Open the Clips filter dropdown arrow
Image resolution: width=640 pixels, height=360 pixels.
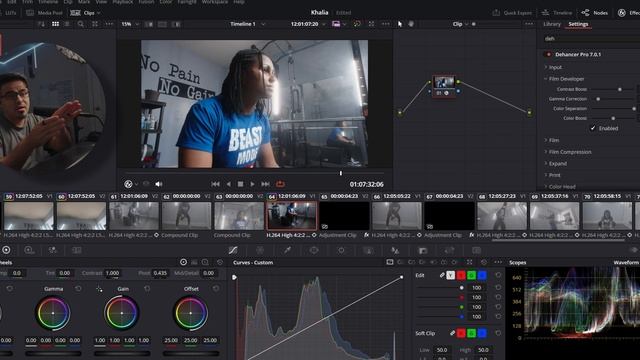99,13
